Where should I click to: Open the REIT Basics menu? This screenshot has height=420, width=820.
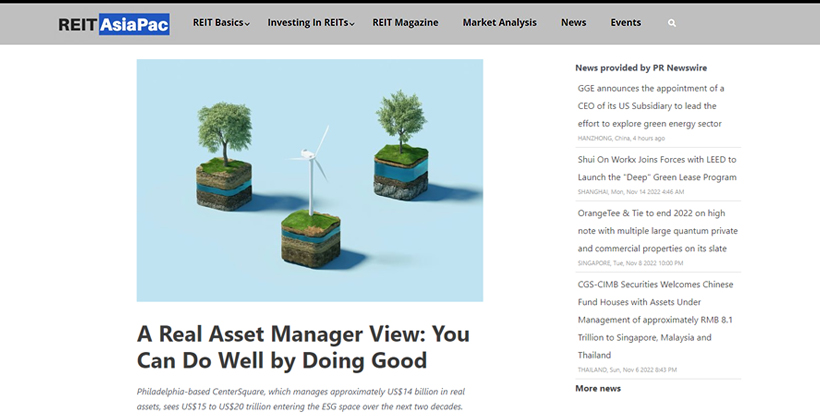pos(218,22)
